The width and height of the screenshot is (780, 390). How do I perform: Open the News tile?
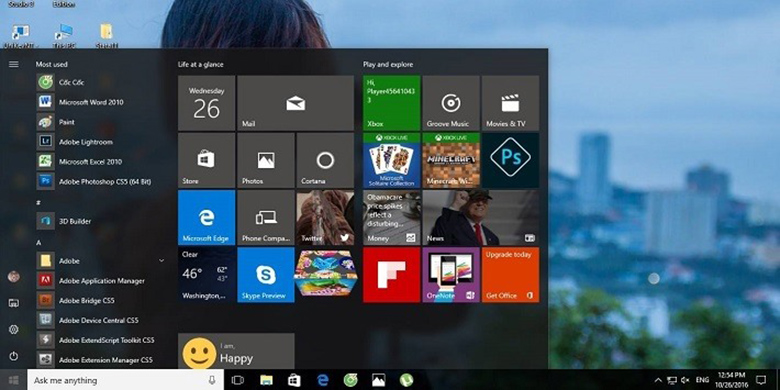pyautogui.click(x=481, y=217)
